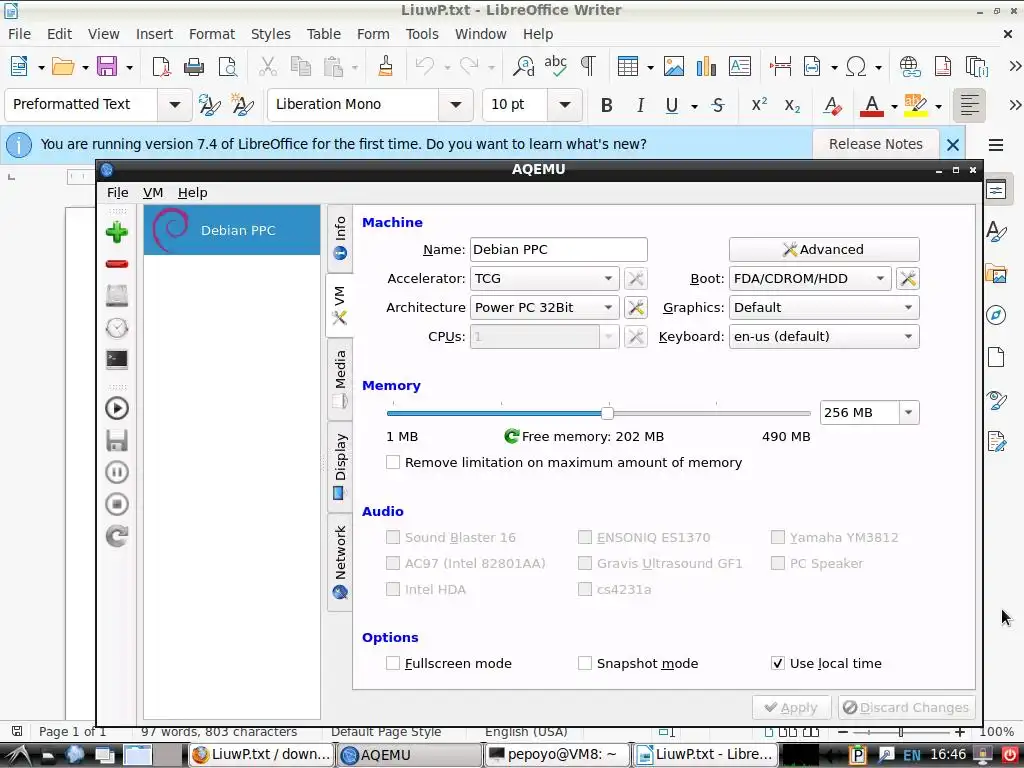Click Spelling check abc icon
The image size is (1024, 768).
[x=555, y=66]
